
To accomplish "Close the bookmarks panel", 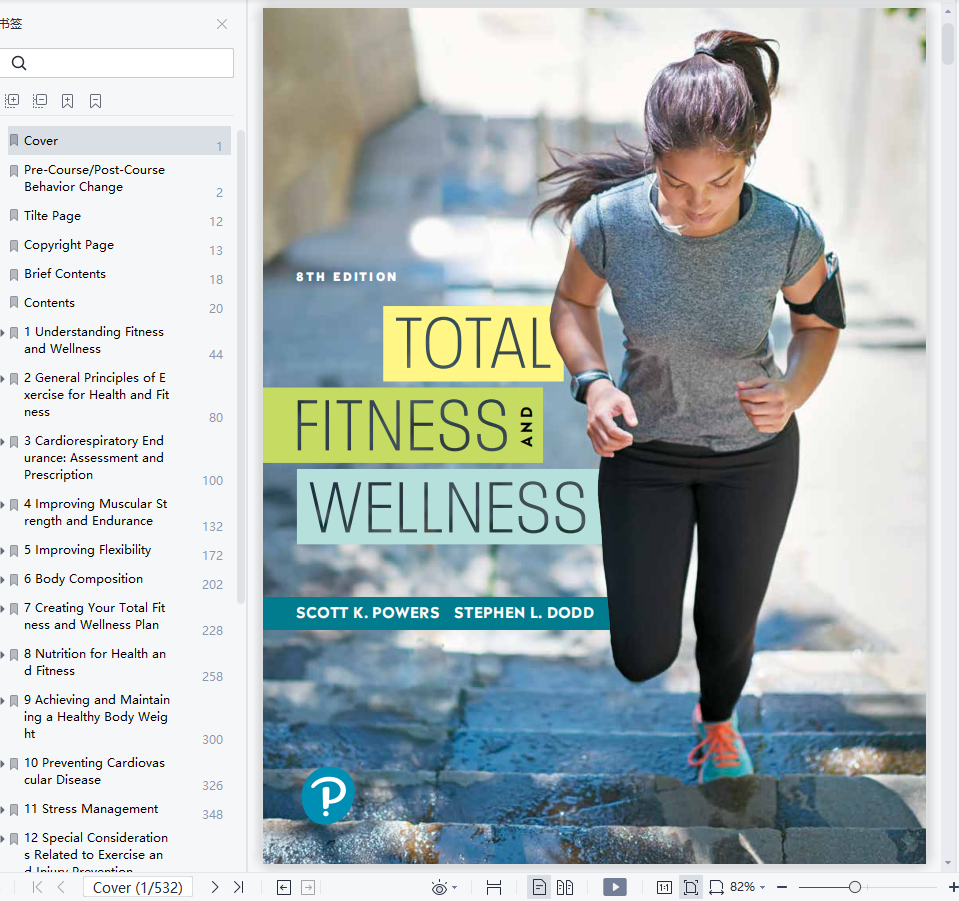I will 222,24.
